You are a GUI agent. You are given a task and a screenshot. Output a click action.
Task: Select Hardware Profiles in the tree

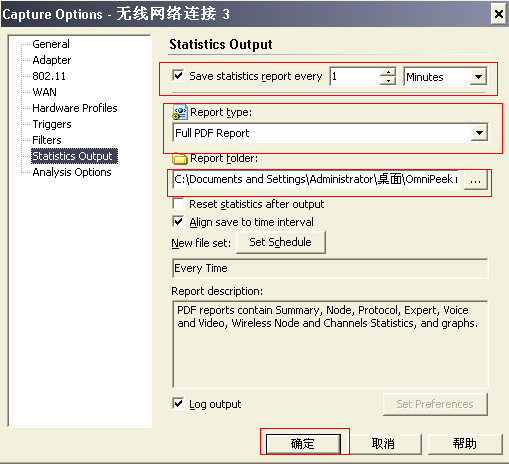[x=75, y=108]
